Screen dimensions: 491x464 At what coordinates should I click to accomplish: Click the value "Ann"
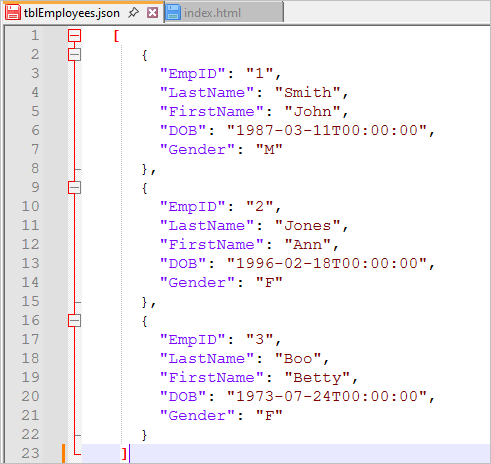(308, 245)
